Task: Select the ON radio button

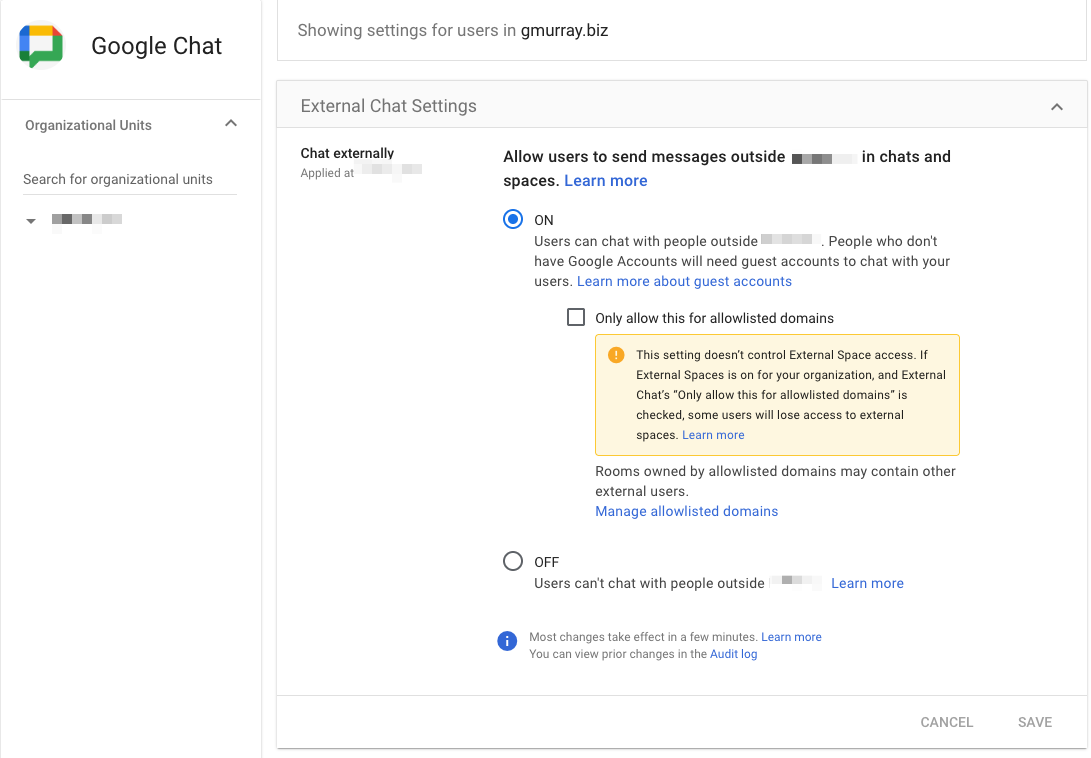Action: (513, 219)
